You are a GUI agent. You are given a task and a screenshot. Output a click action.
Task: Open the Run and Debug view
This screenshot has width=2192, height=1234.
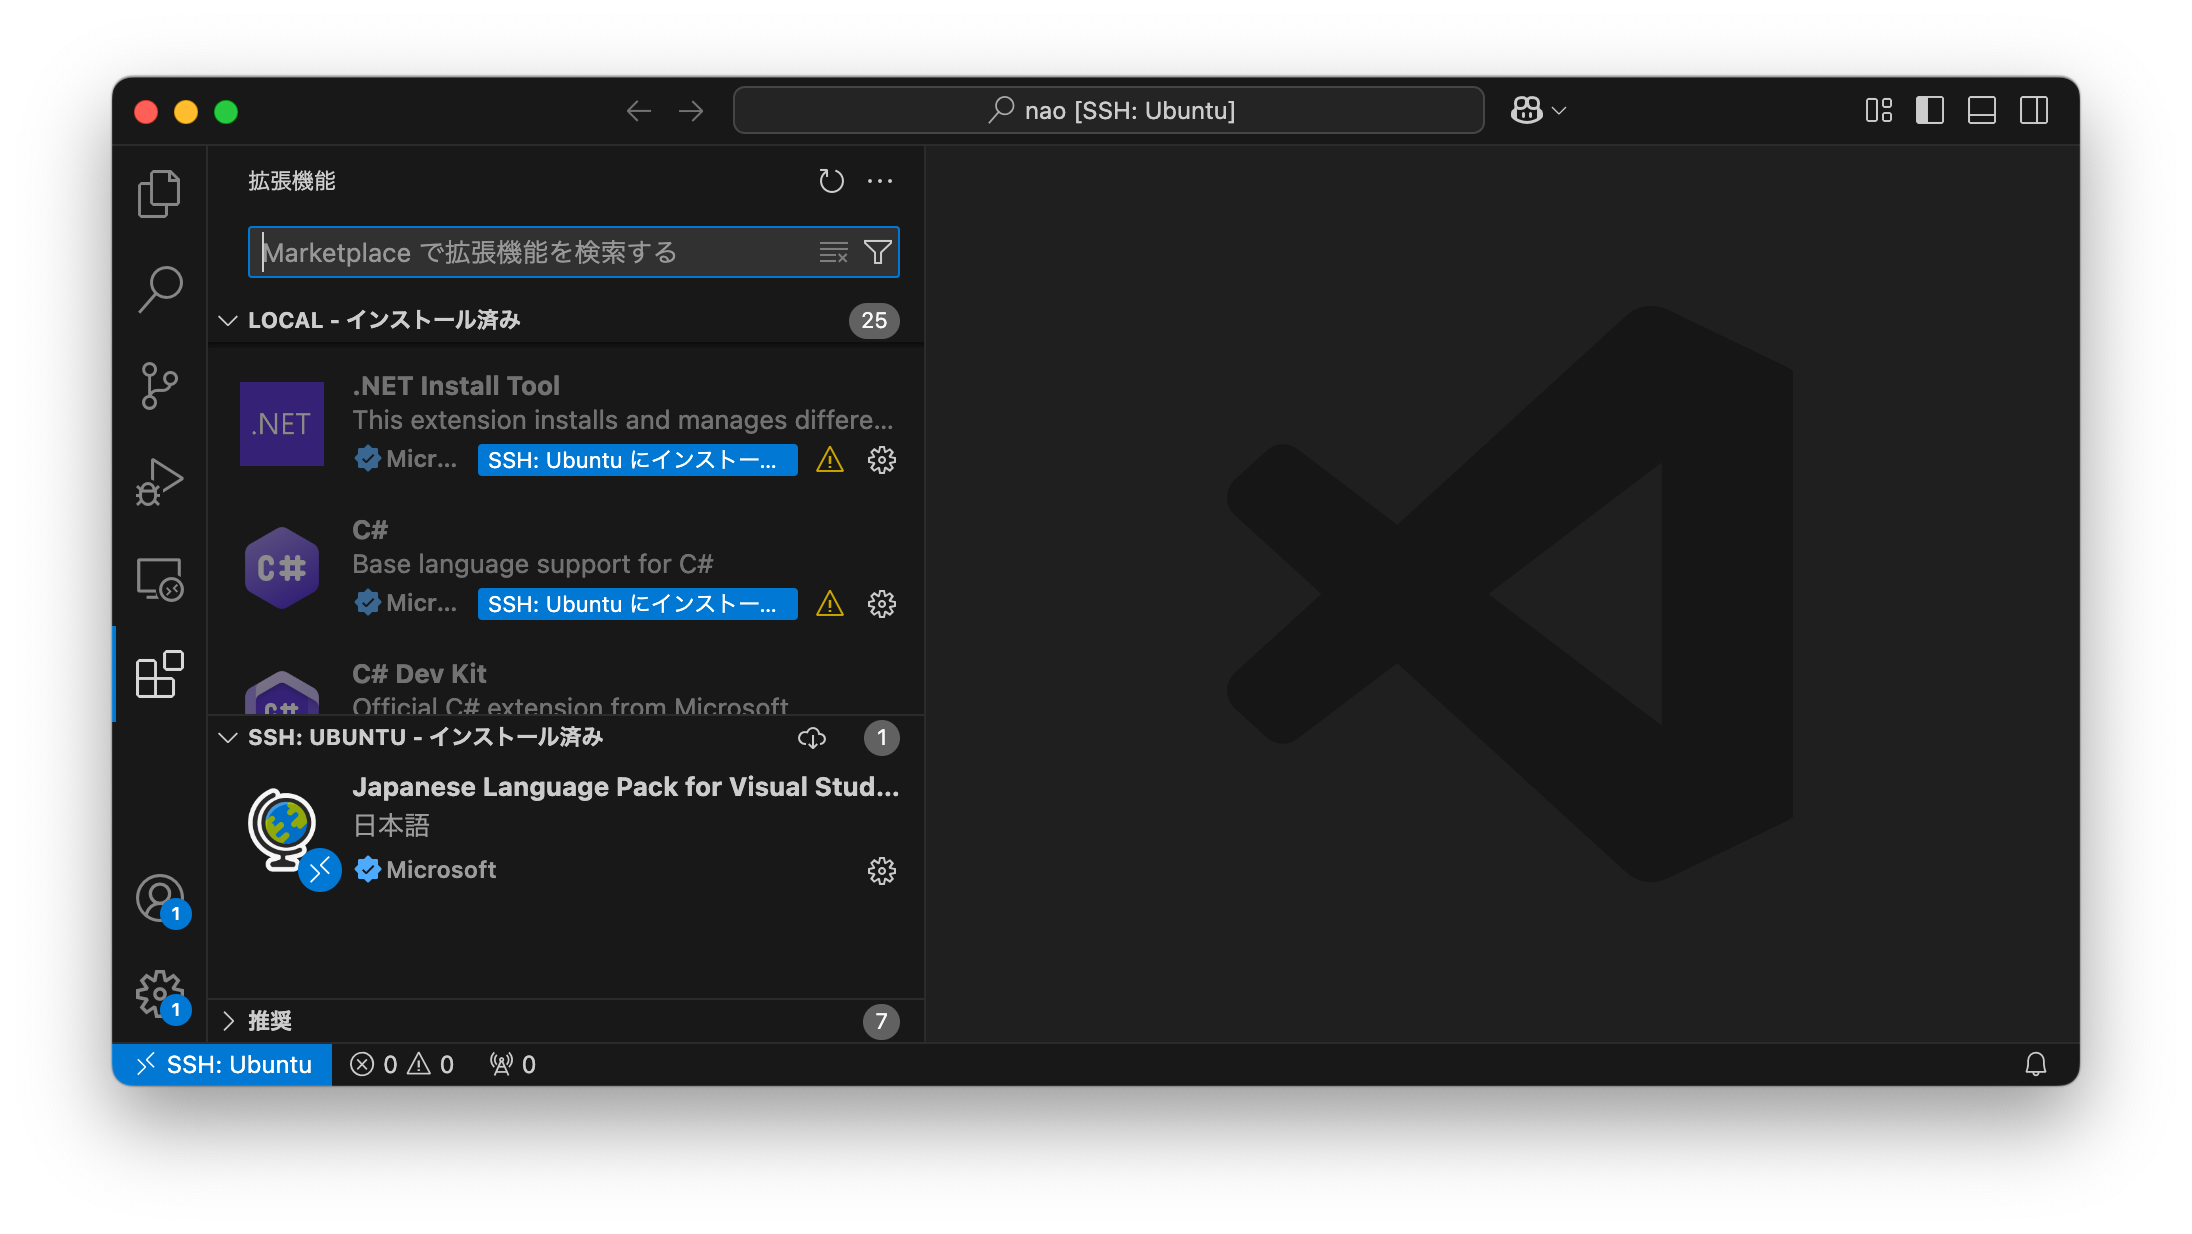(159, 482)
